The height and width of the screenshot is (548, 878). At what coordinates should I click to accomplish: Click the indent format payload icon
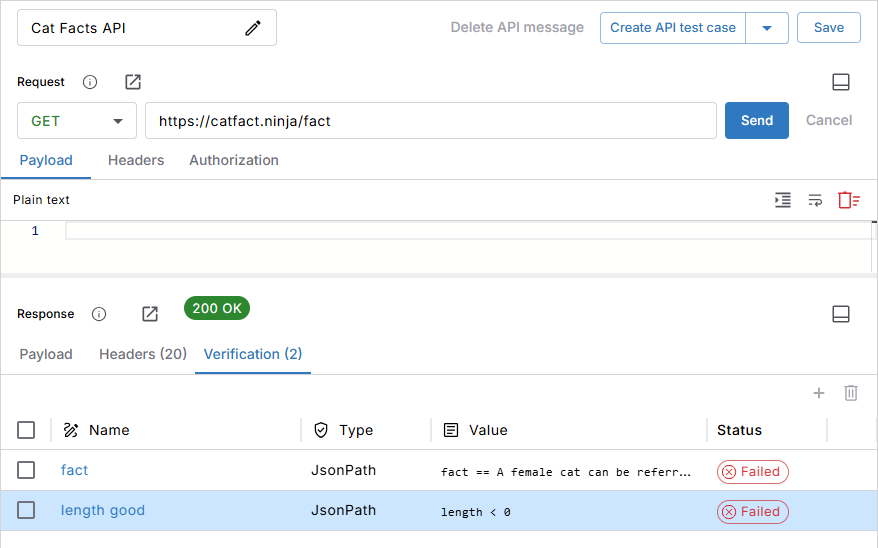click(x=783, y=200)
